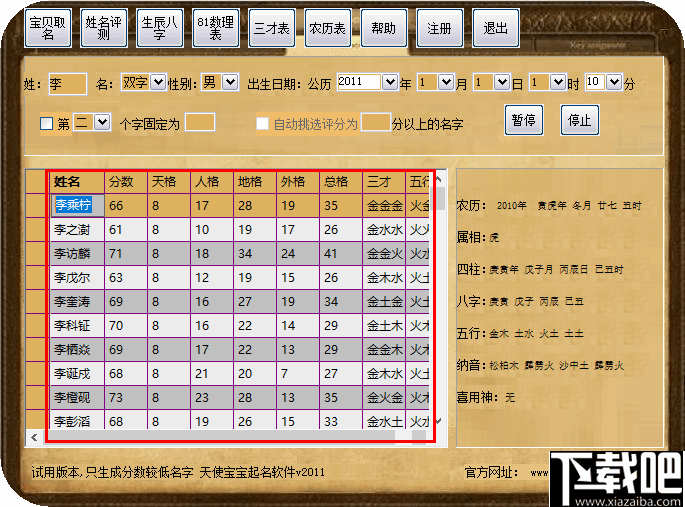Open the 三才表 page
The height and width of the screenshot is (507, 685).
pos(272,28)
